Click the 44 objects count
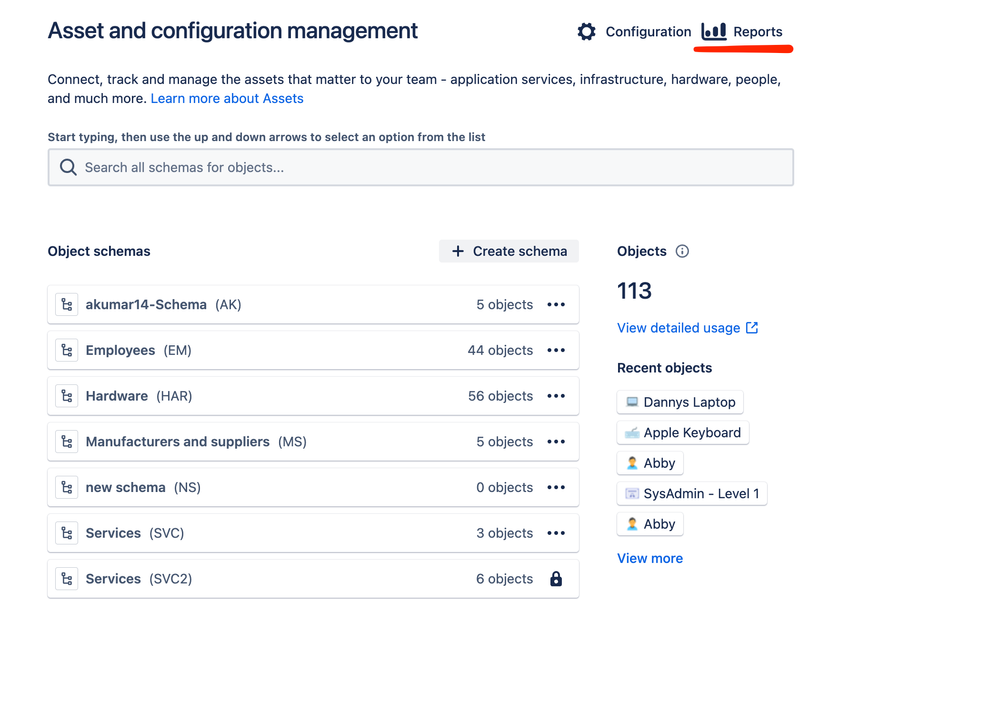 (x=500, y=351)
